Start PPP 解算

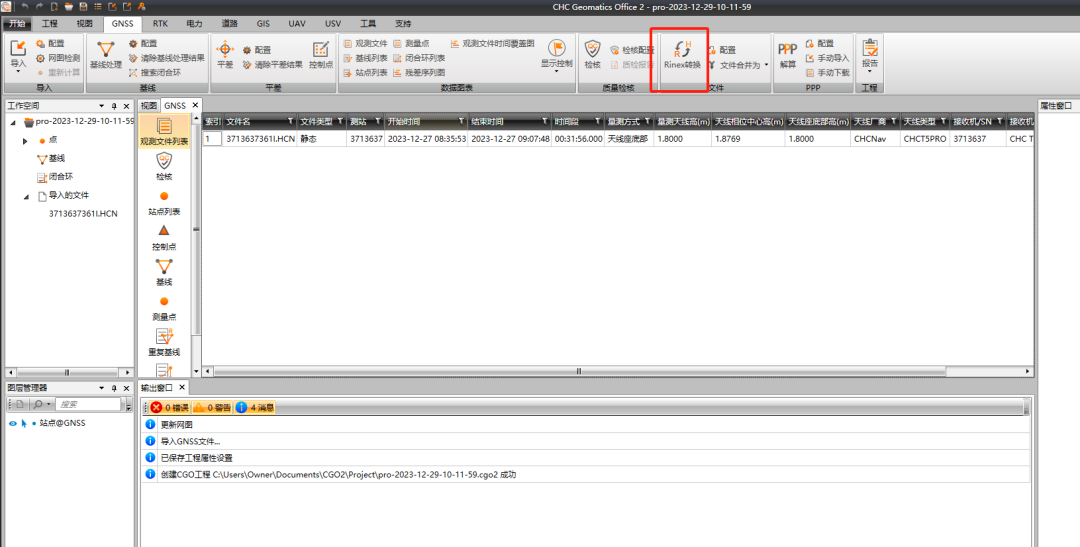point(787,55)
